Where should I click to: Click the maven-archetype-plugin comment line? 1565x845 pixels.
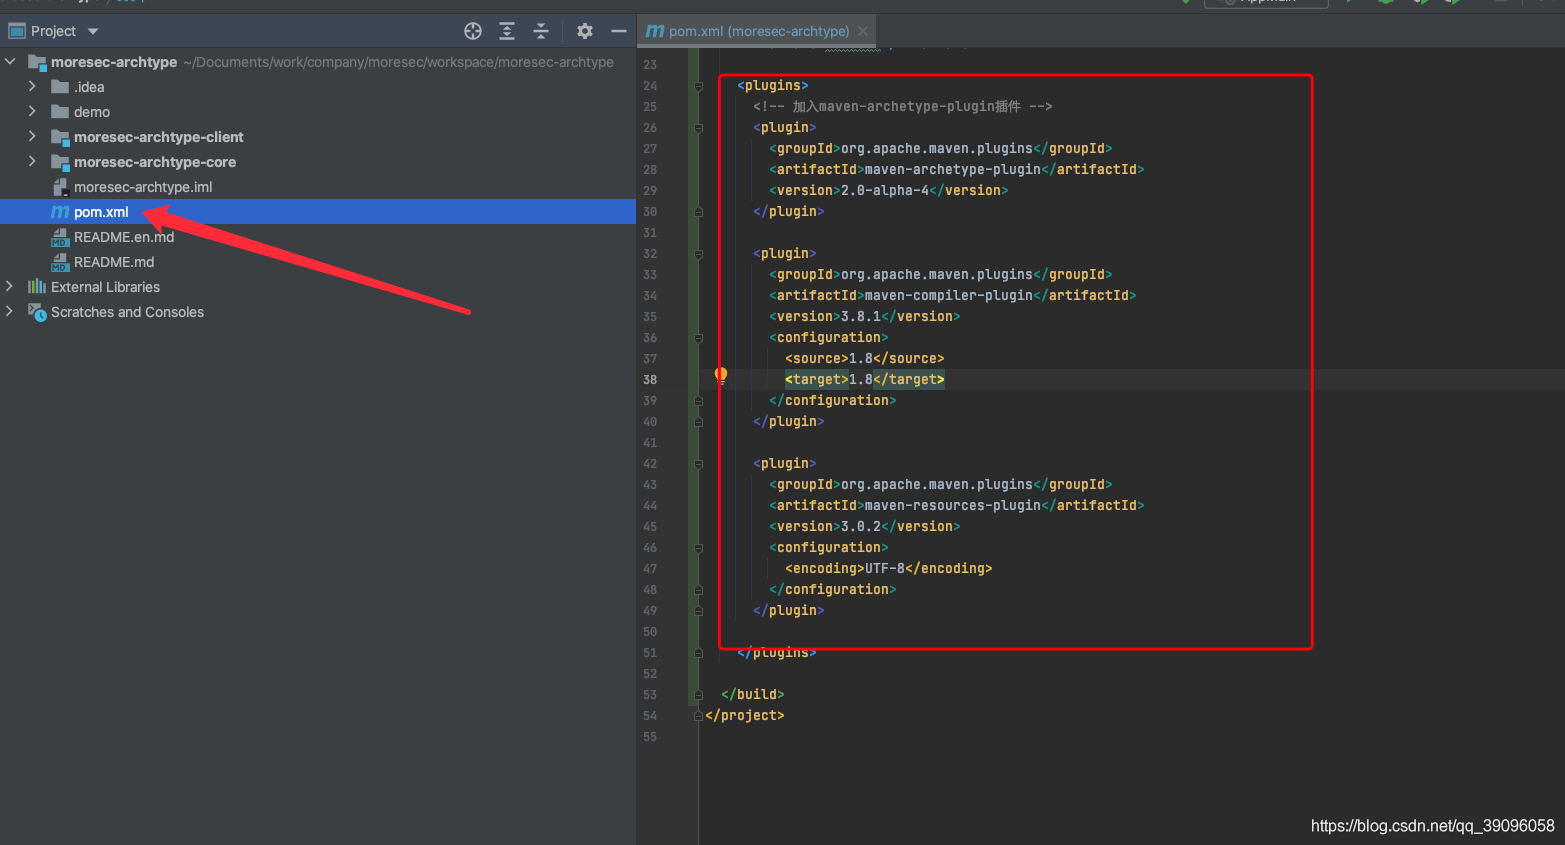(903, 107)
